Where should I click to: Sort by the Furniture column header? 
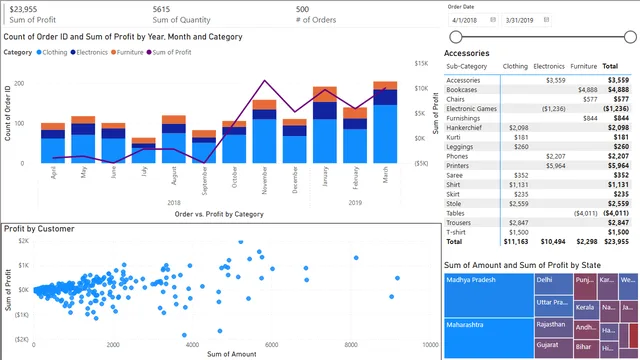click(583, 66)
